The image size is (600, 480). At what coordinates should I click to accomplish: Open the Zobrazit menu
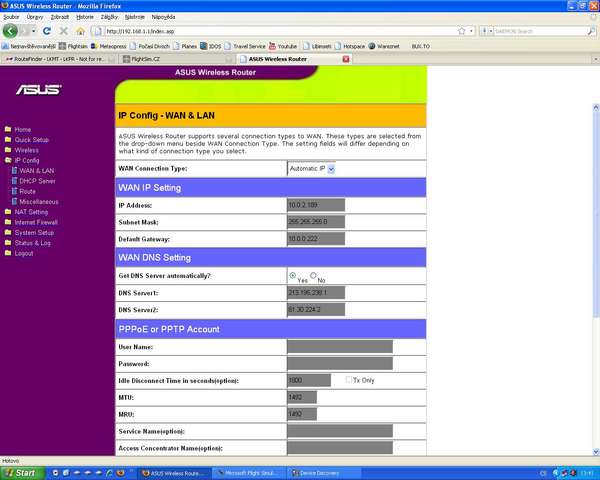coord(60,17)
